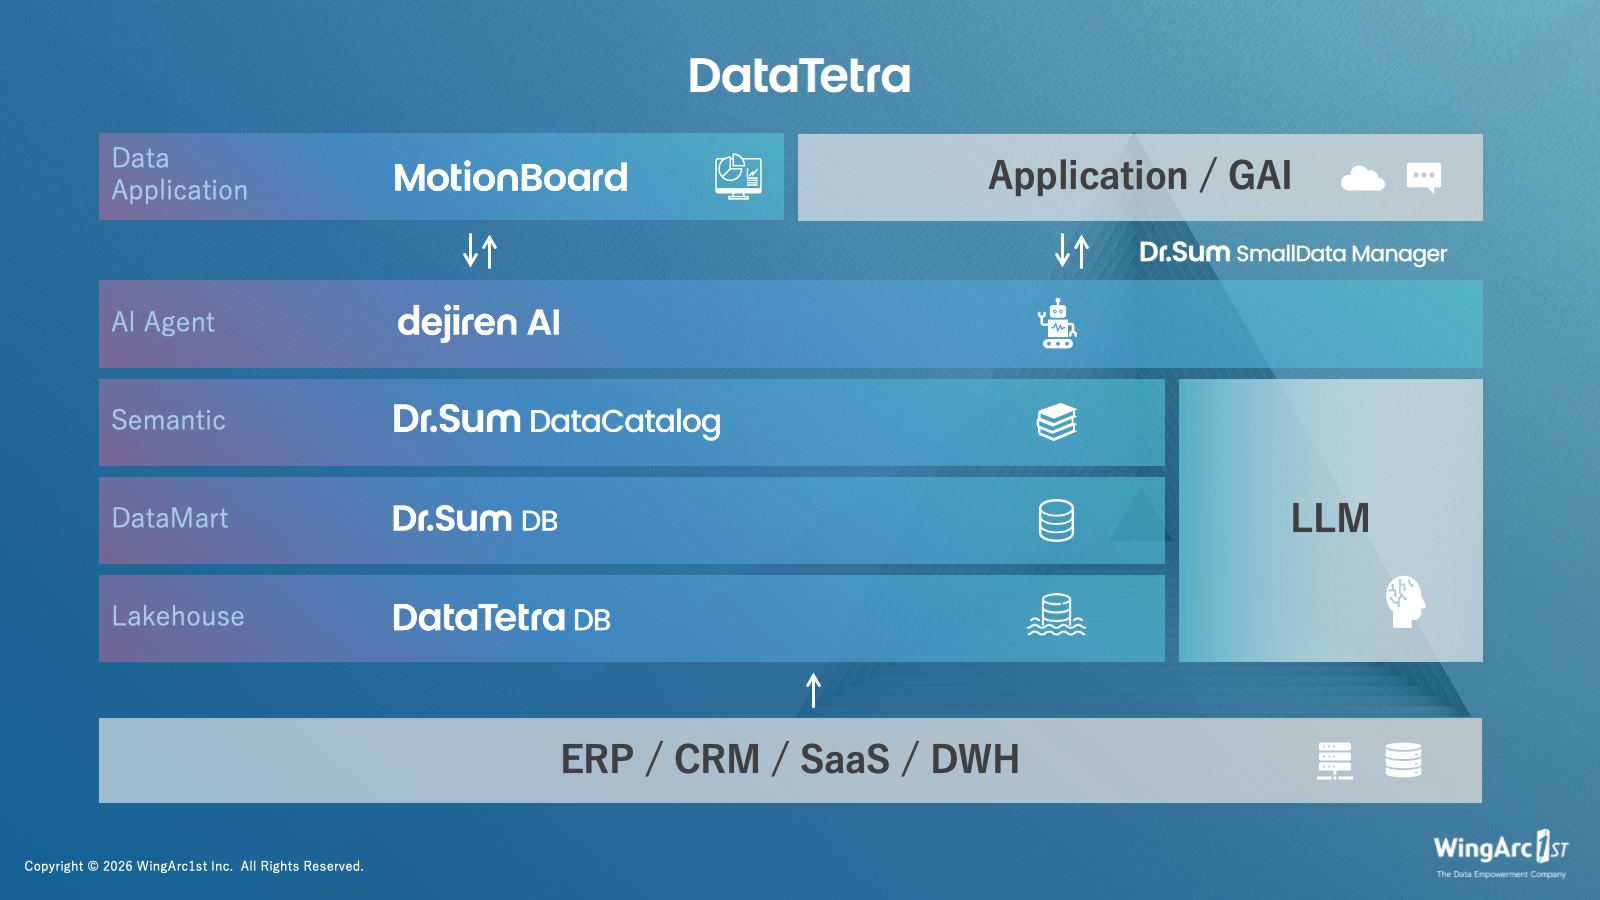Click the Data Application layer label
The width and height of the screenshot is (1600, 900).
point(180,174)
